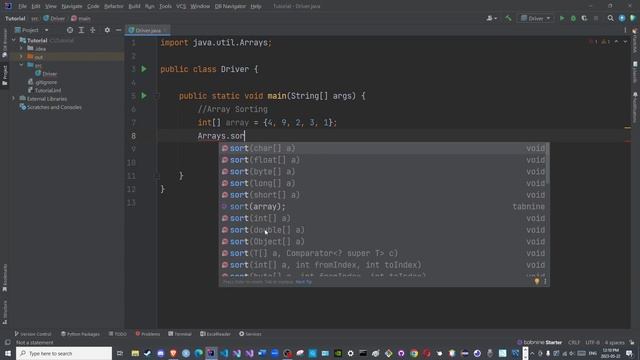Image resolution: width=640 pixels, height=360 pixels.
Task: Open Search Everywhere magnifier icon
Action: click(x=611, y=18)
